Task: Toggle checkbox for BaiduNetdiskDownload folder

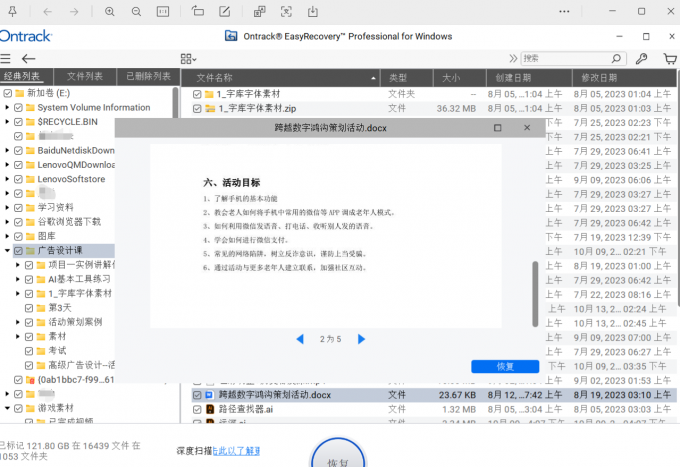Action: tap(18, 150)
